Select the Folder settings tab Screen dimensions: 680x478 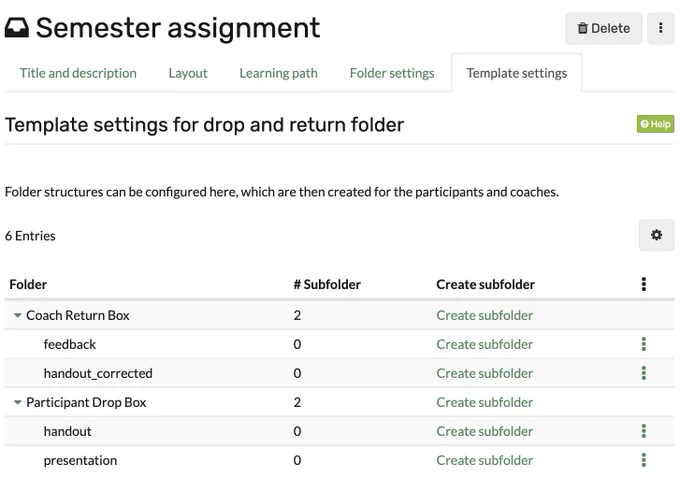392,73
